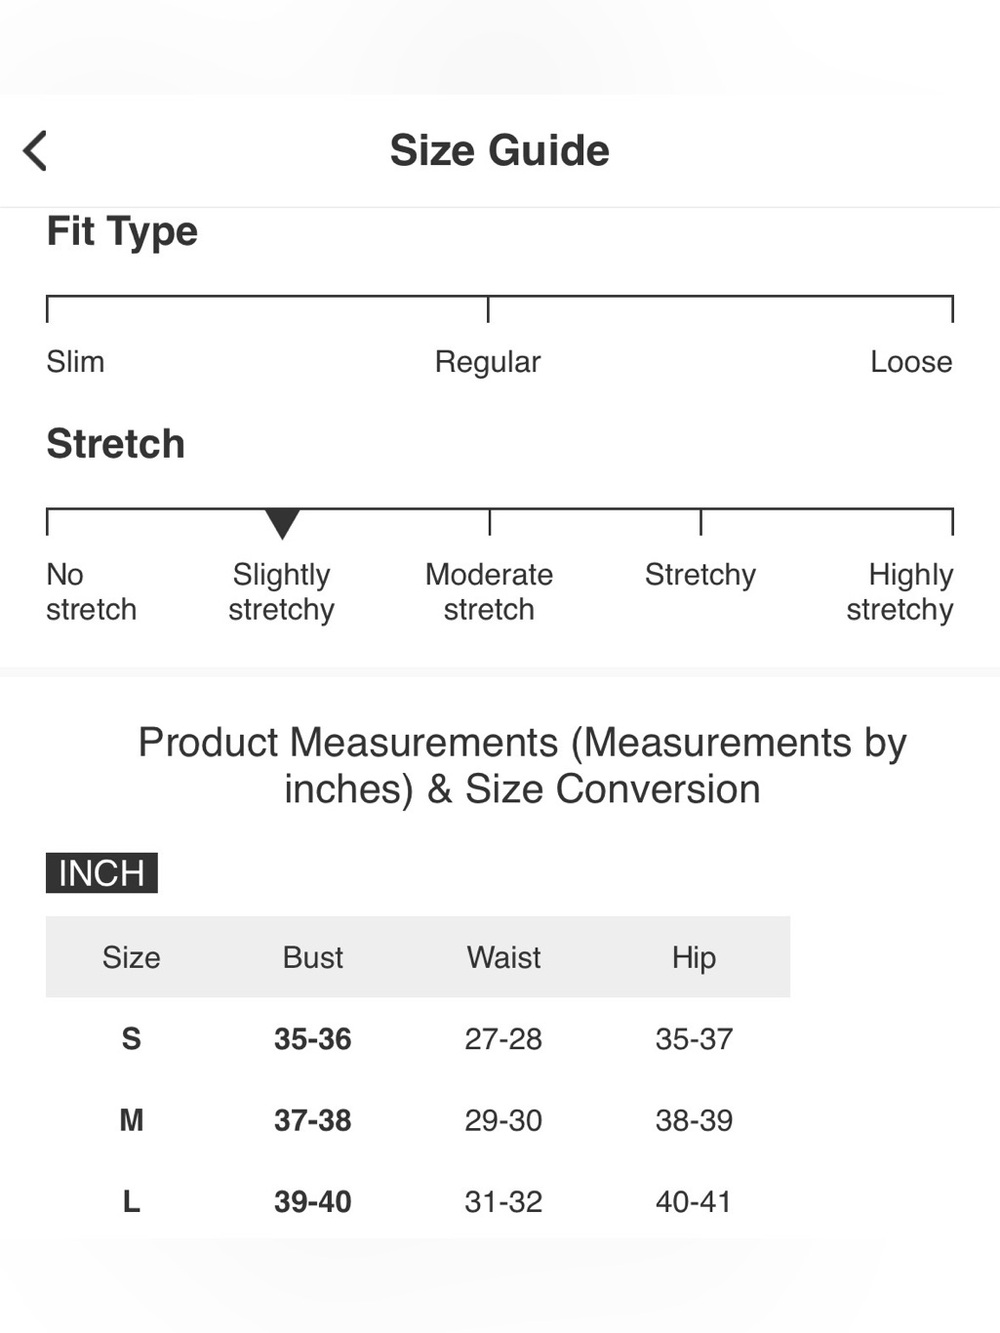Select the size L row
The image size is (1000, 1333).
[x=418, y=1201]
